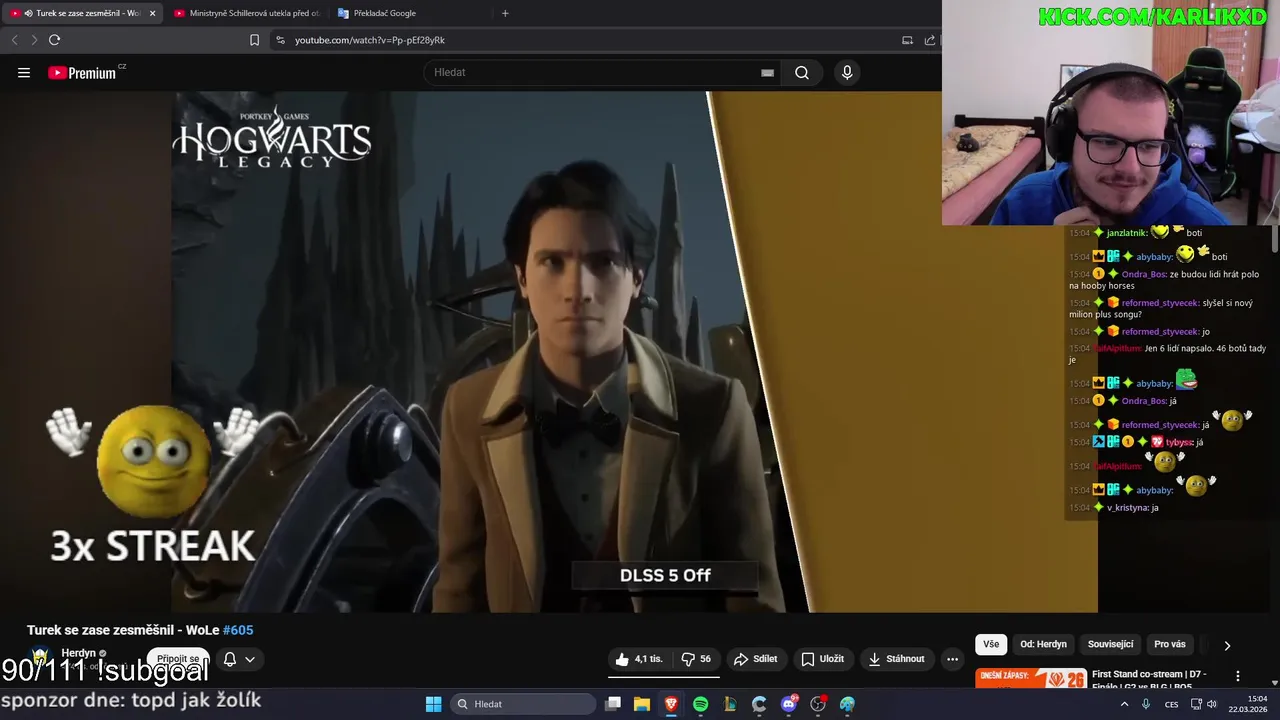Open volume control speaker icon in tray

[1212, 704]
